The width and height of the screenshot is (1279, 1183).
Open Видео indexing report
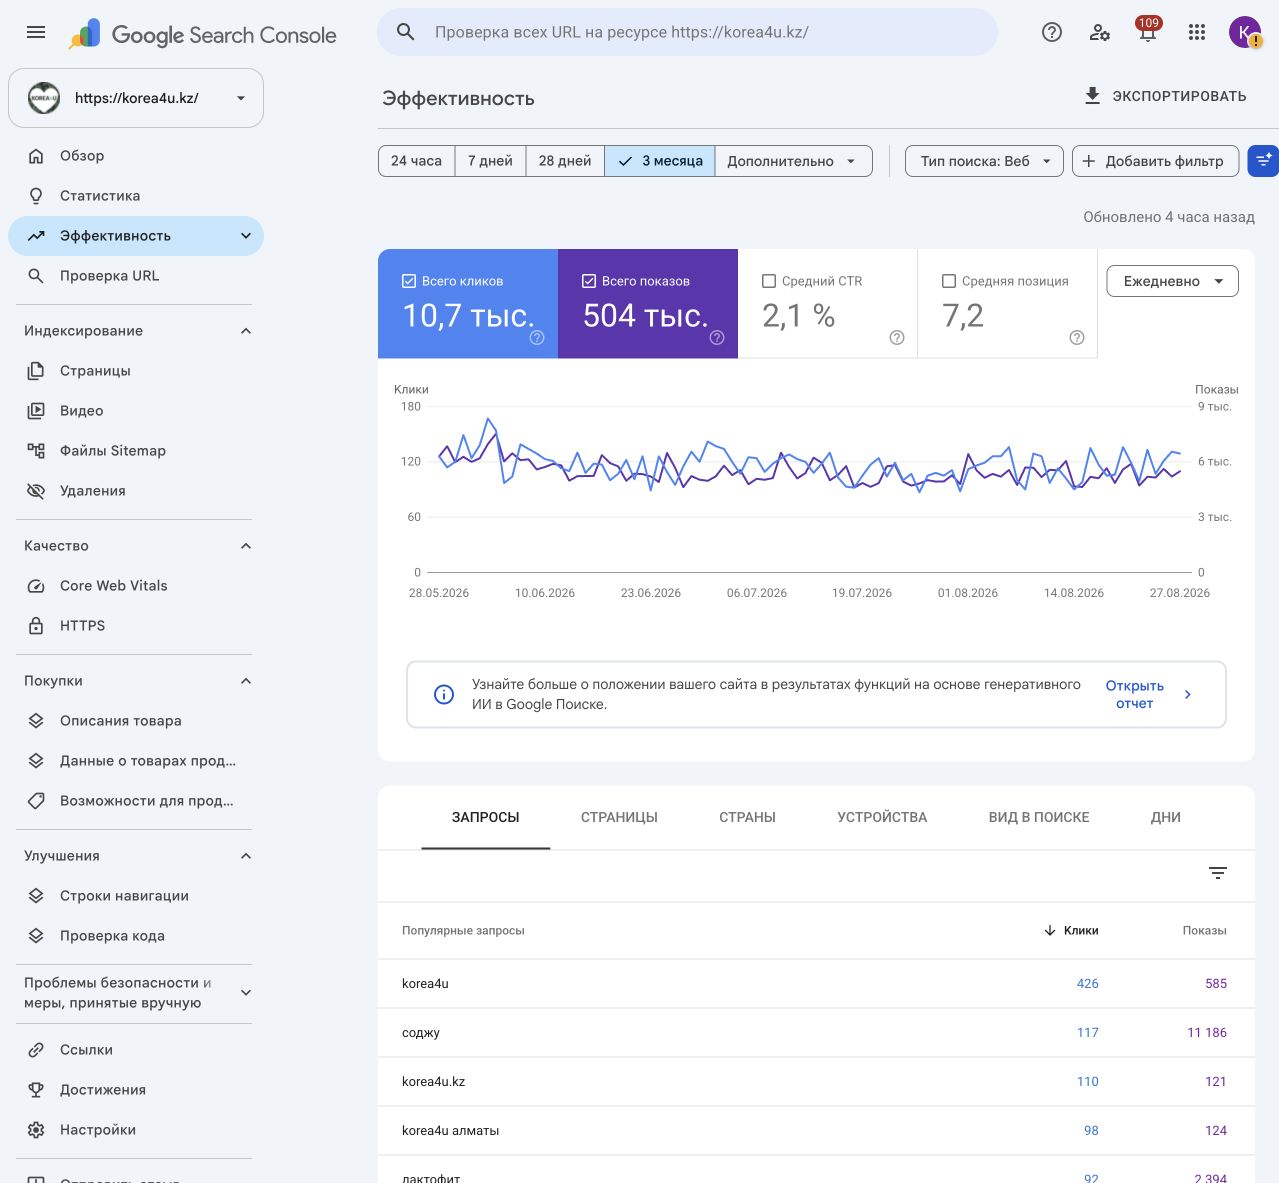point(136,411)
